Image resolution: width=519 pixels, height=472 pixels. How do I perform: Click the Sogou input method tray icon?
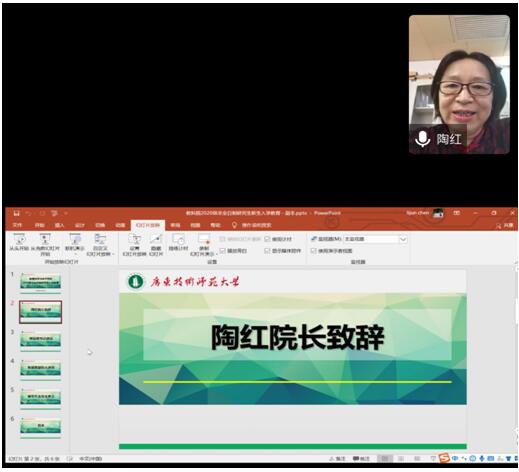pyautogui.click(x=444, y=458)
